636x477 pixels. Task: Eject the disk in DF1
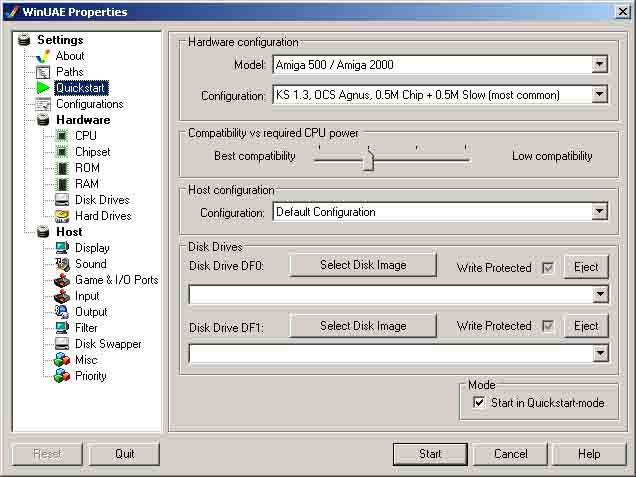pyautogui.click(x=586, y=325)
